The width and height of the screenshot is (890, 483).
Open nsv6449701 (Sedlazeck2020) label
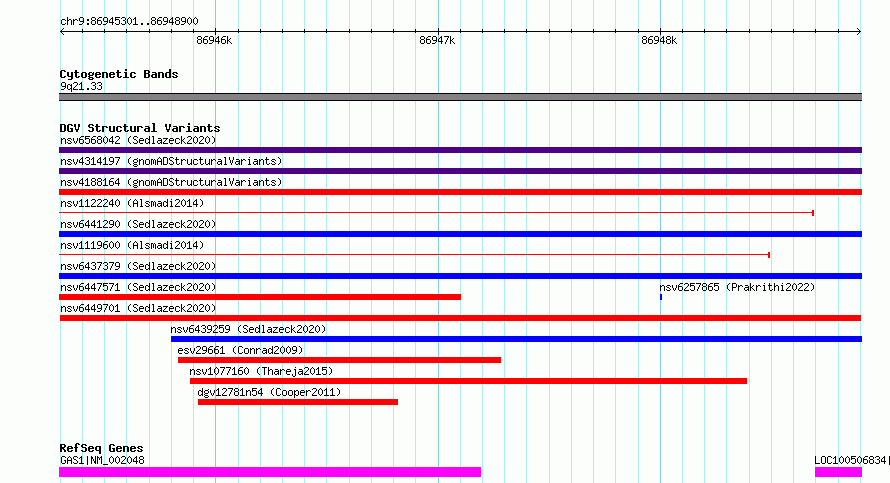click(138, 308)
